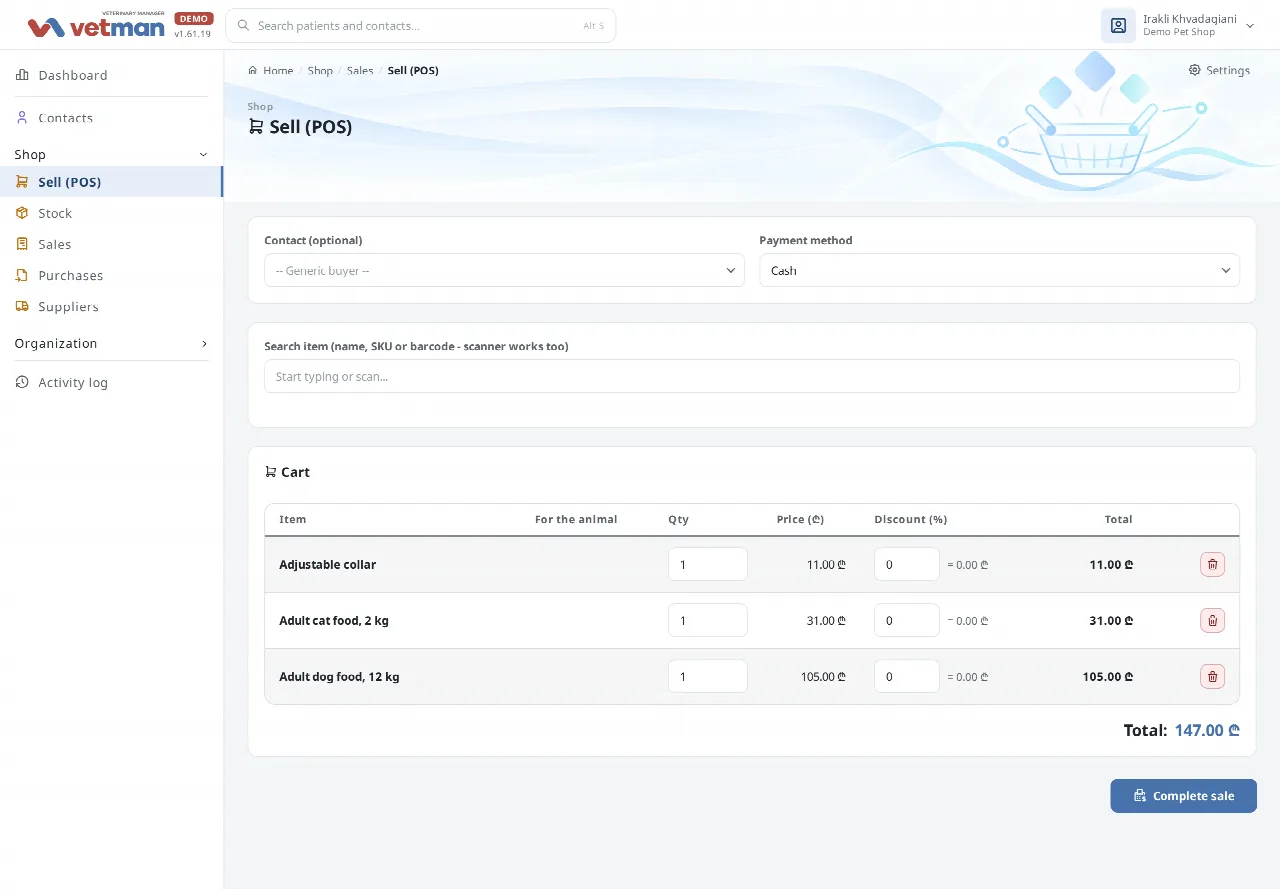Viewport: 1280px width, 889px height.
Task: Open the Contact (optional) dropdown
Action: pos(504,270)
